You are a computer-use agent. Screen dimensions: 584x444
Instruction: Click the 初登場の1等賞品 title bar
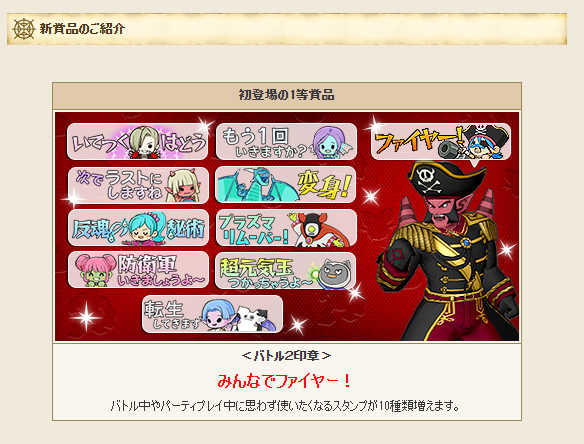click(287, 95)
